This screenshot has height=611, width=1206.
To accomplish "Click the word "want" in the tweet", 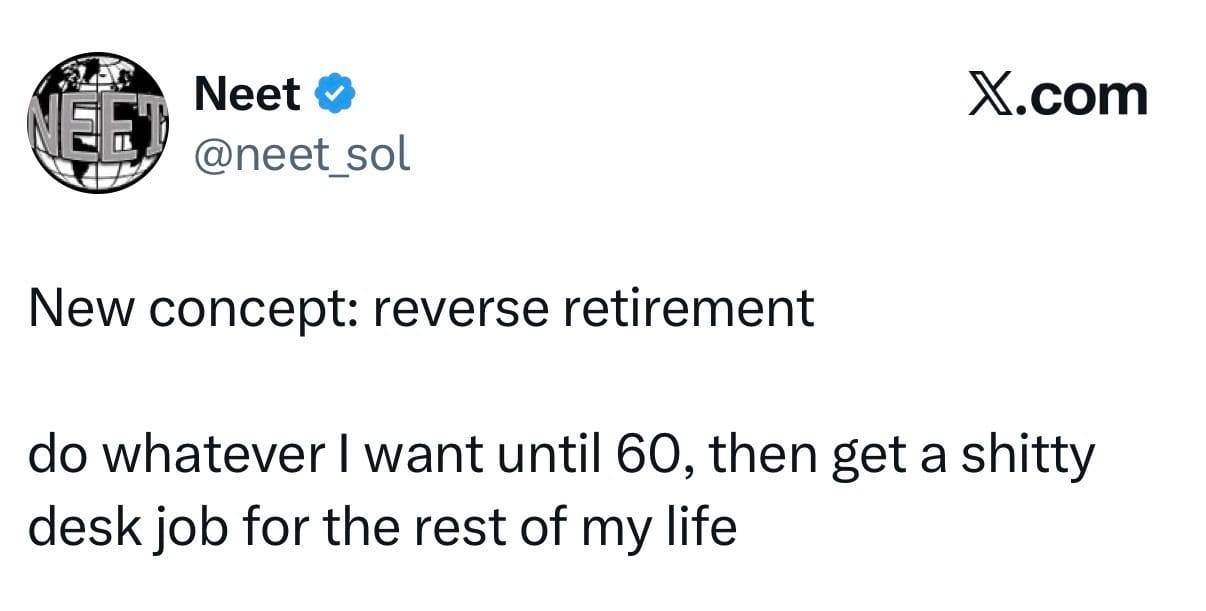I will coord(420,457).
